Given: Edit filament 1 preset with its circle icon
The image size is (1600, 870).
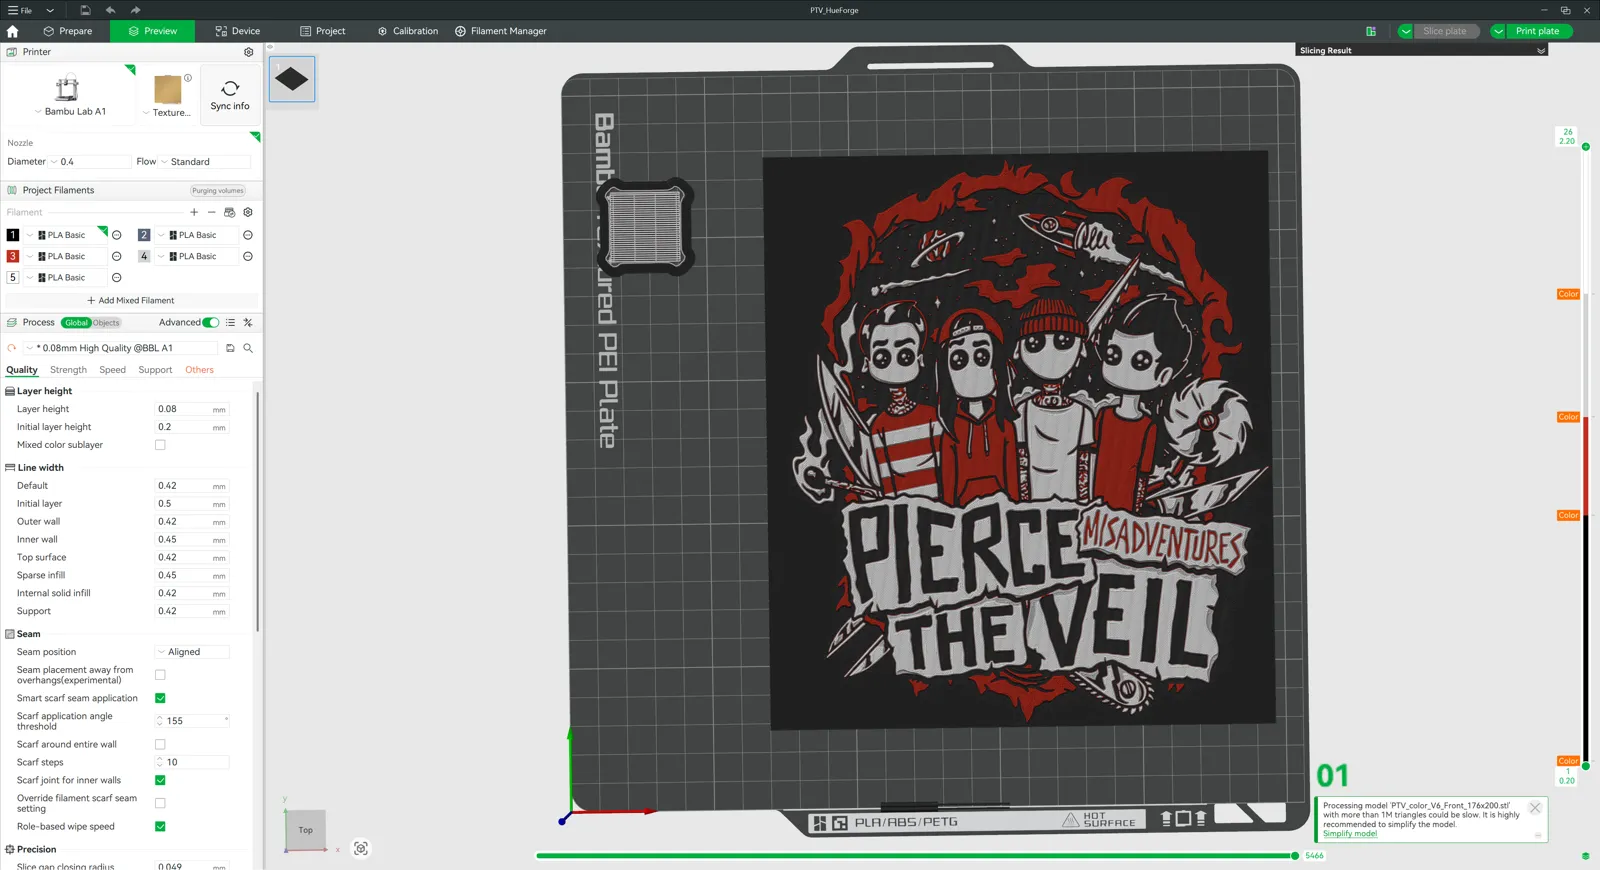Looking at the screenshot, I should [117, 235].
